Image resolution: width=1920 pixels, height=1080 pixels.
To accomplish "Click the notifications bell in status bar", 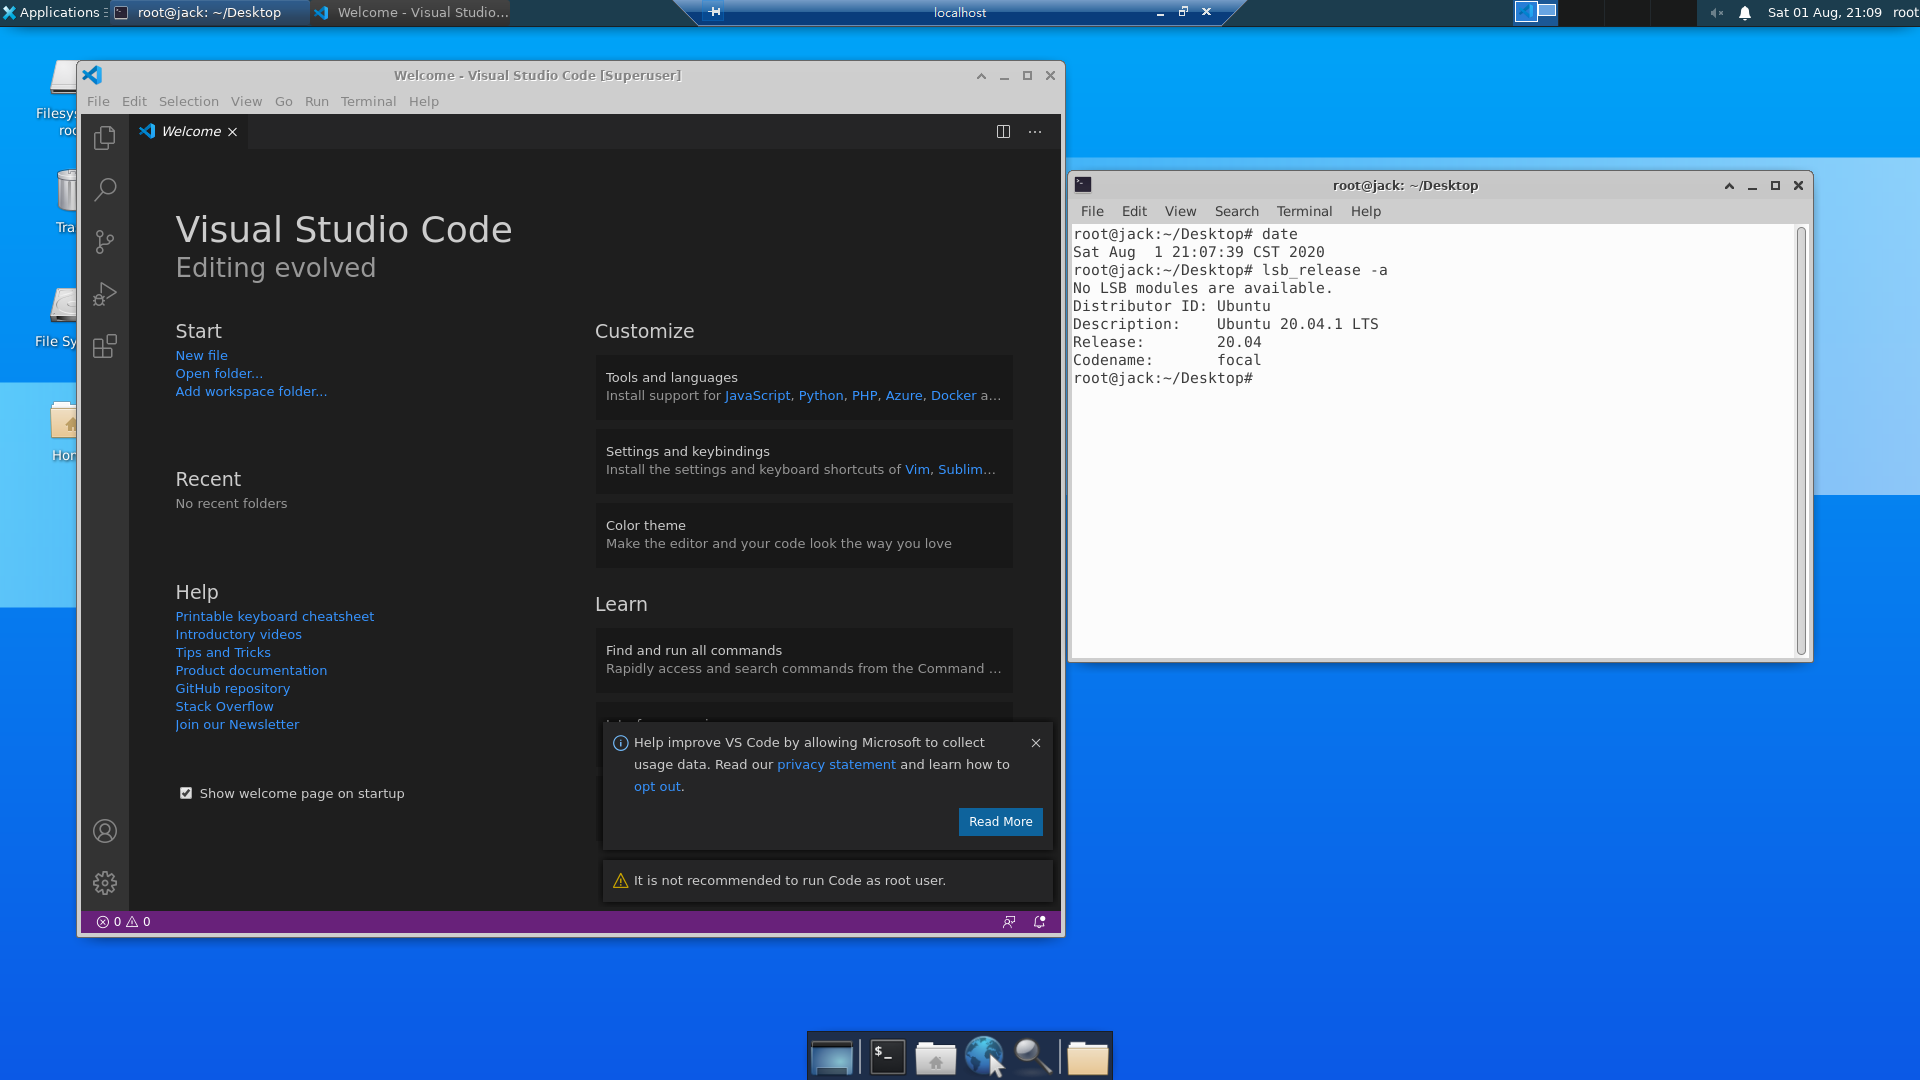I will click(1039, 922).
